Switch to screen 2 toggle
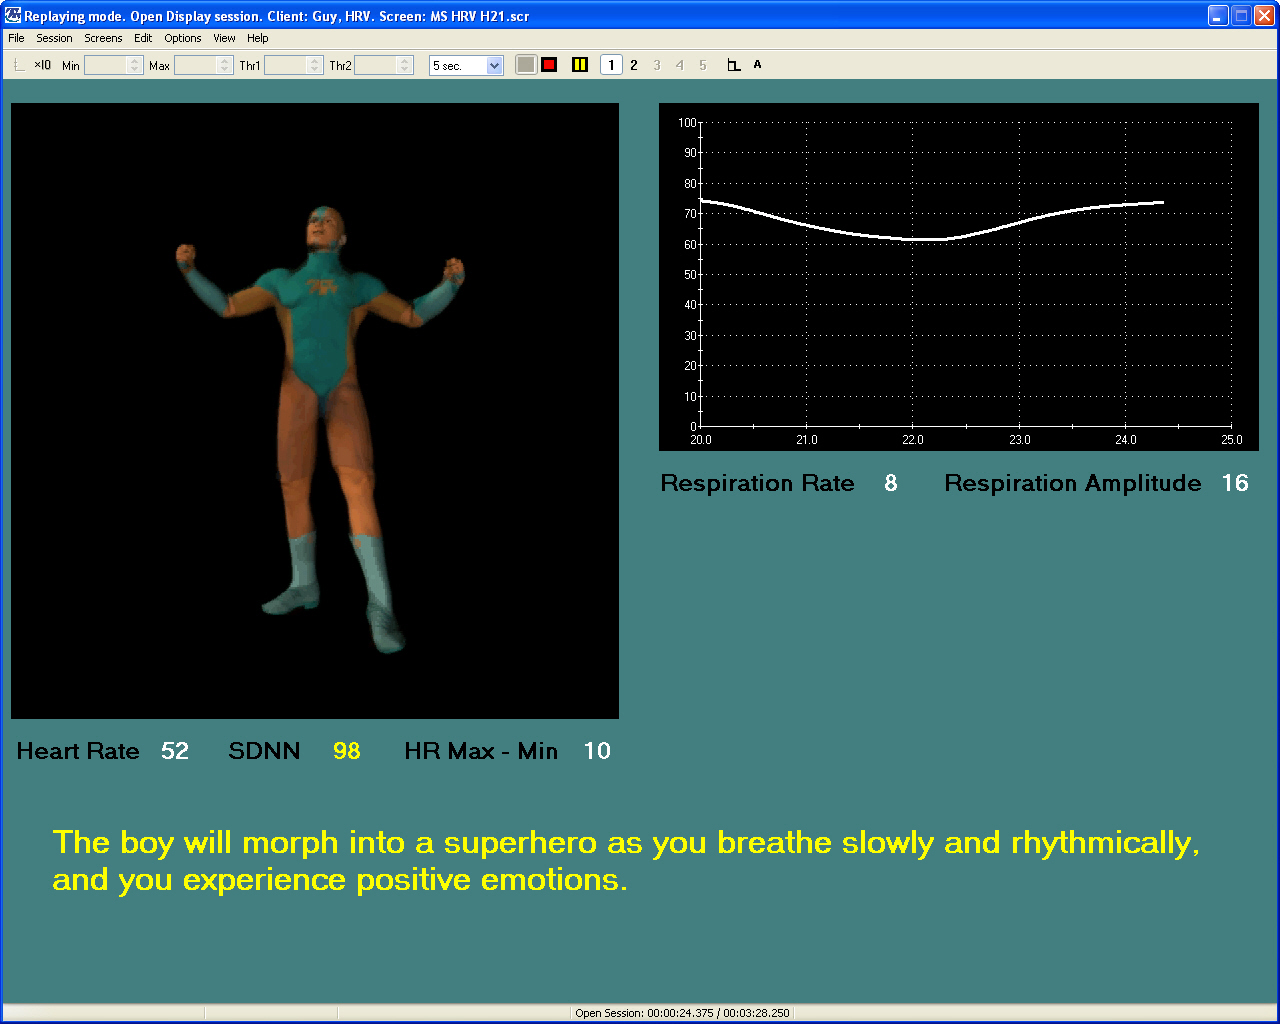This screenshot has width=1280, height=1024. (634, 65)
